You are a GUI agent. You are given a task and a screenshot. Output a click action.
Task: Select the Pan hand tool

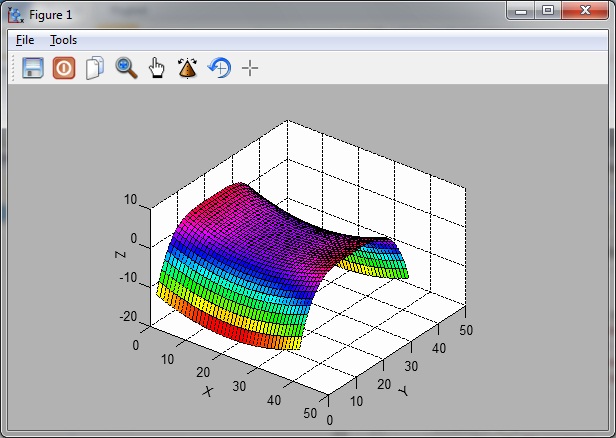coord(157,68)
